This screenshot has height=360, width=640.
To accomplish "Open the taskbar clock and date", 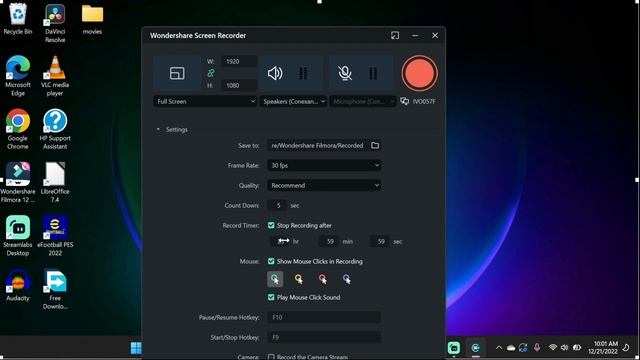I will [x=603, y=347].
